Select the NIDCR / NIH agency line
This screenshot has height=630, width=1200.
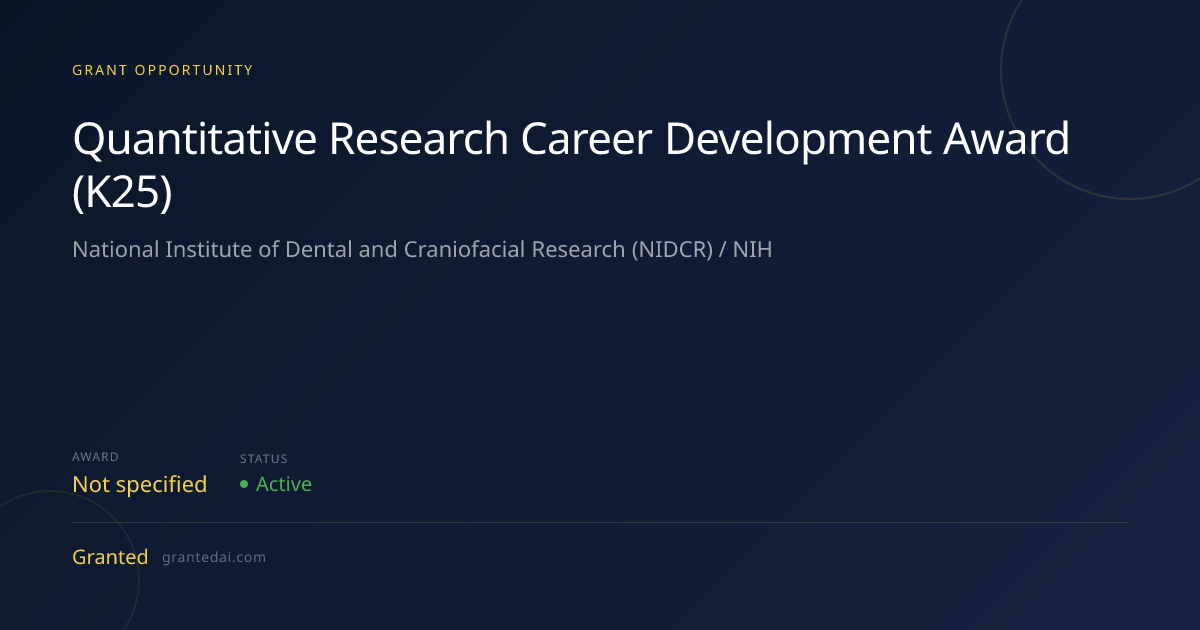(x=422, y=250)
